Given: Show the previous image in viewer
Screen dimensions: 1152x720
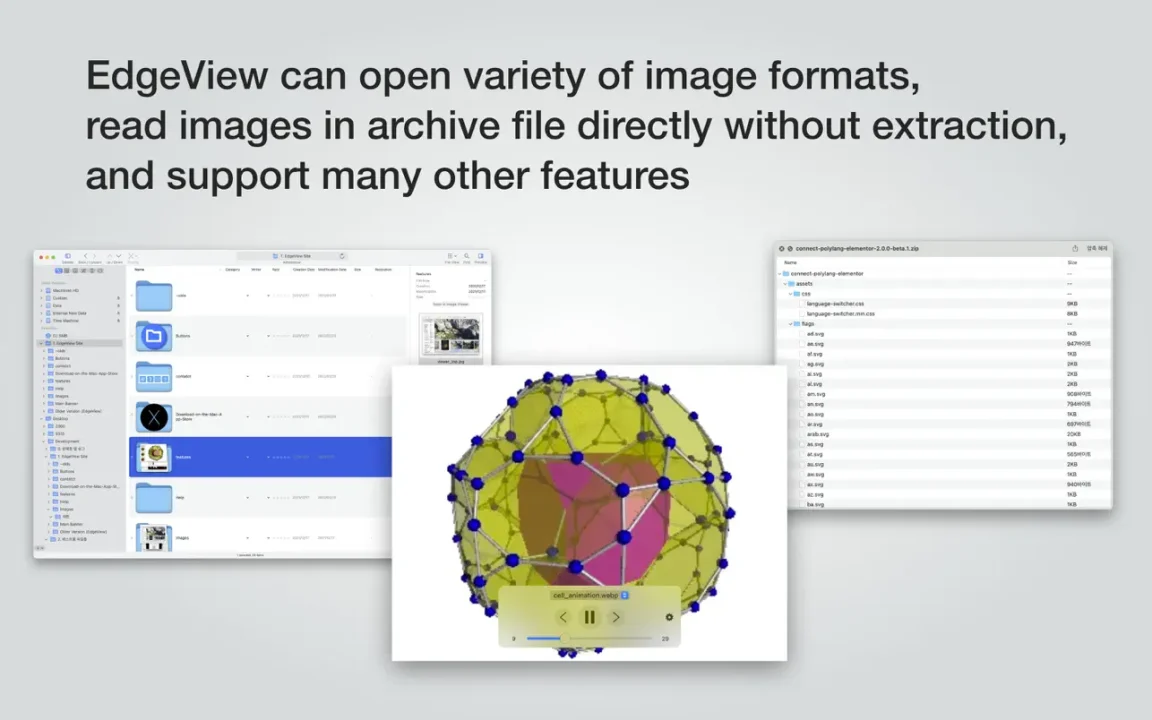Looking at the screenshot, I should [563, 617].
